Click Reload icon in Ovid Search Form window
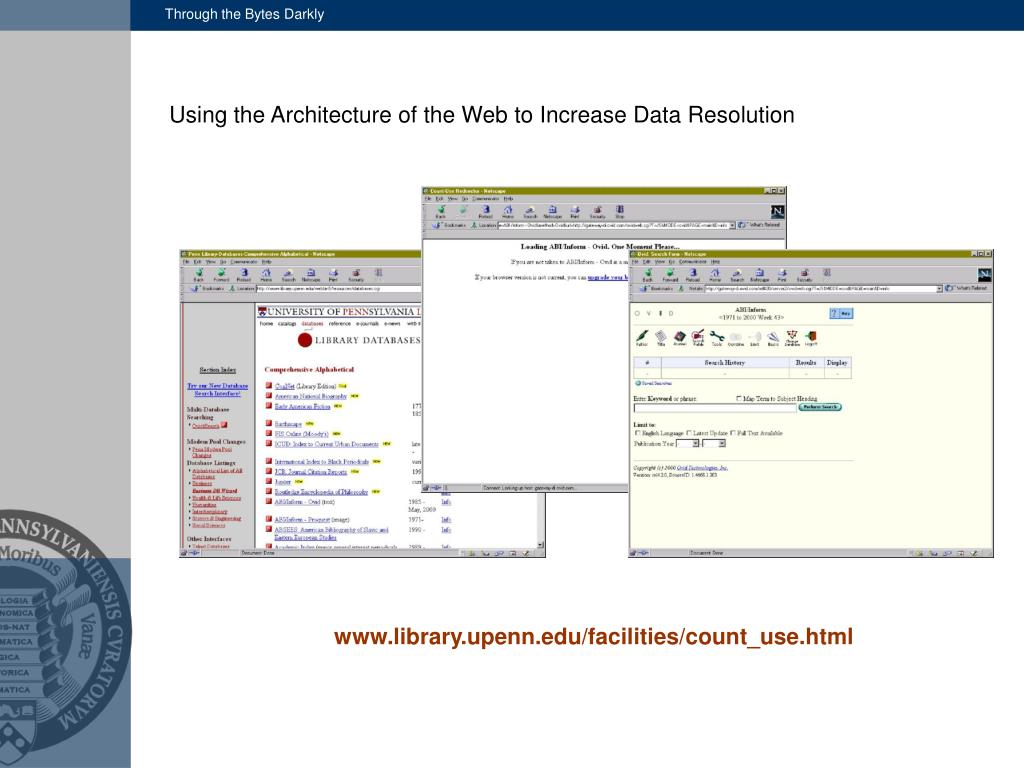This screenshot has width=1024, height=768. 692,274
